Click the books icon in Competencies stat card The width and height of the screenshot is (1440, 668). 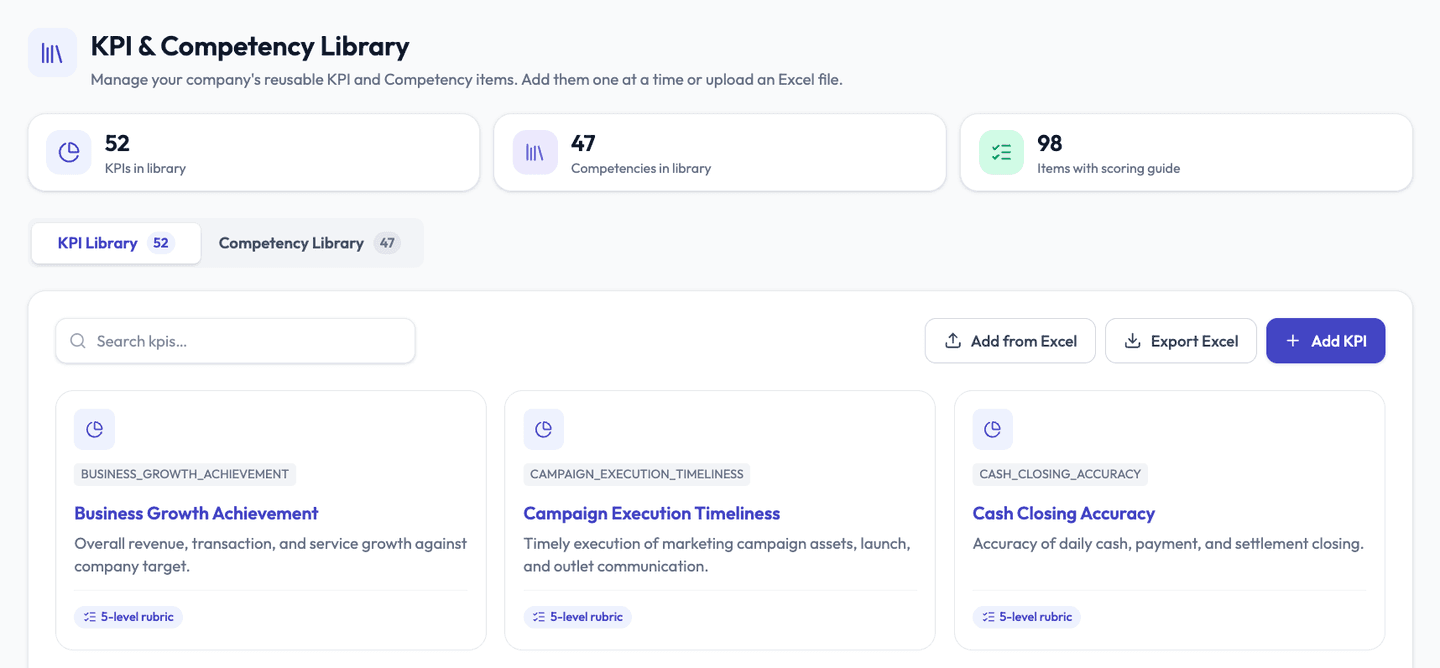(x=535, y=152)
